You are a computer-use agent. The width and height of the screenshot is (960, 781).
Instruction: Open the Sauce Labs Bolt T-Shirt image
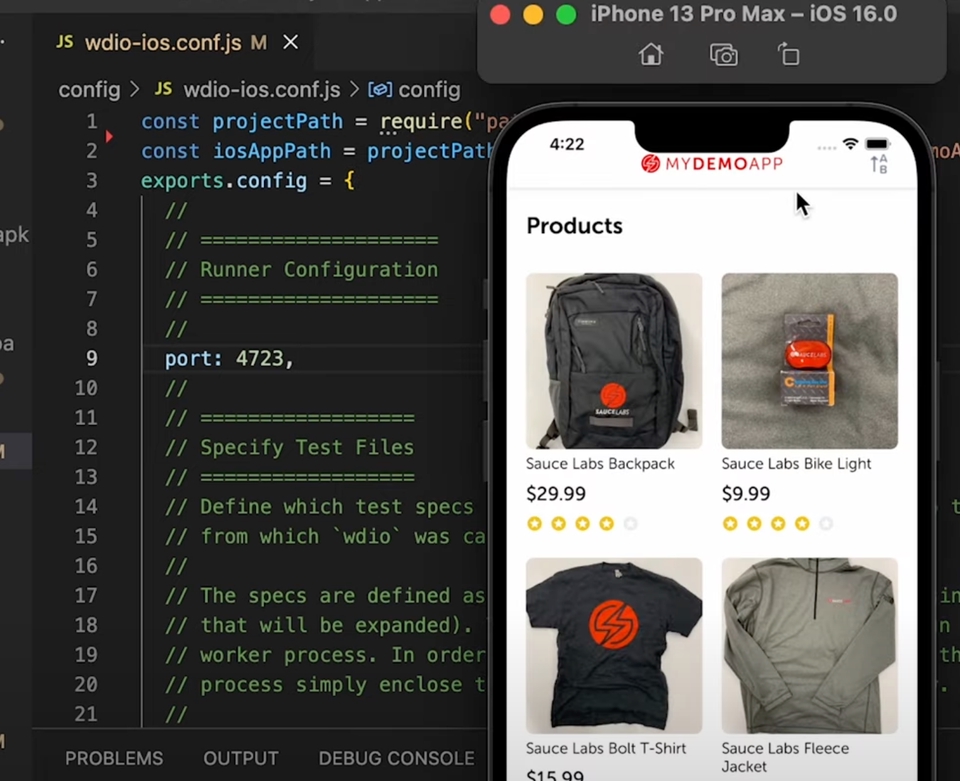point(614,646)
